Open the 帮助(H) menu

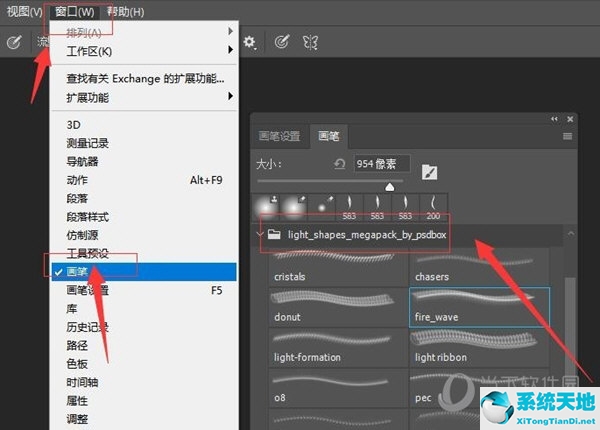[124, 12]
